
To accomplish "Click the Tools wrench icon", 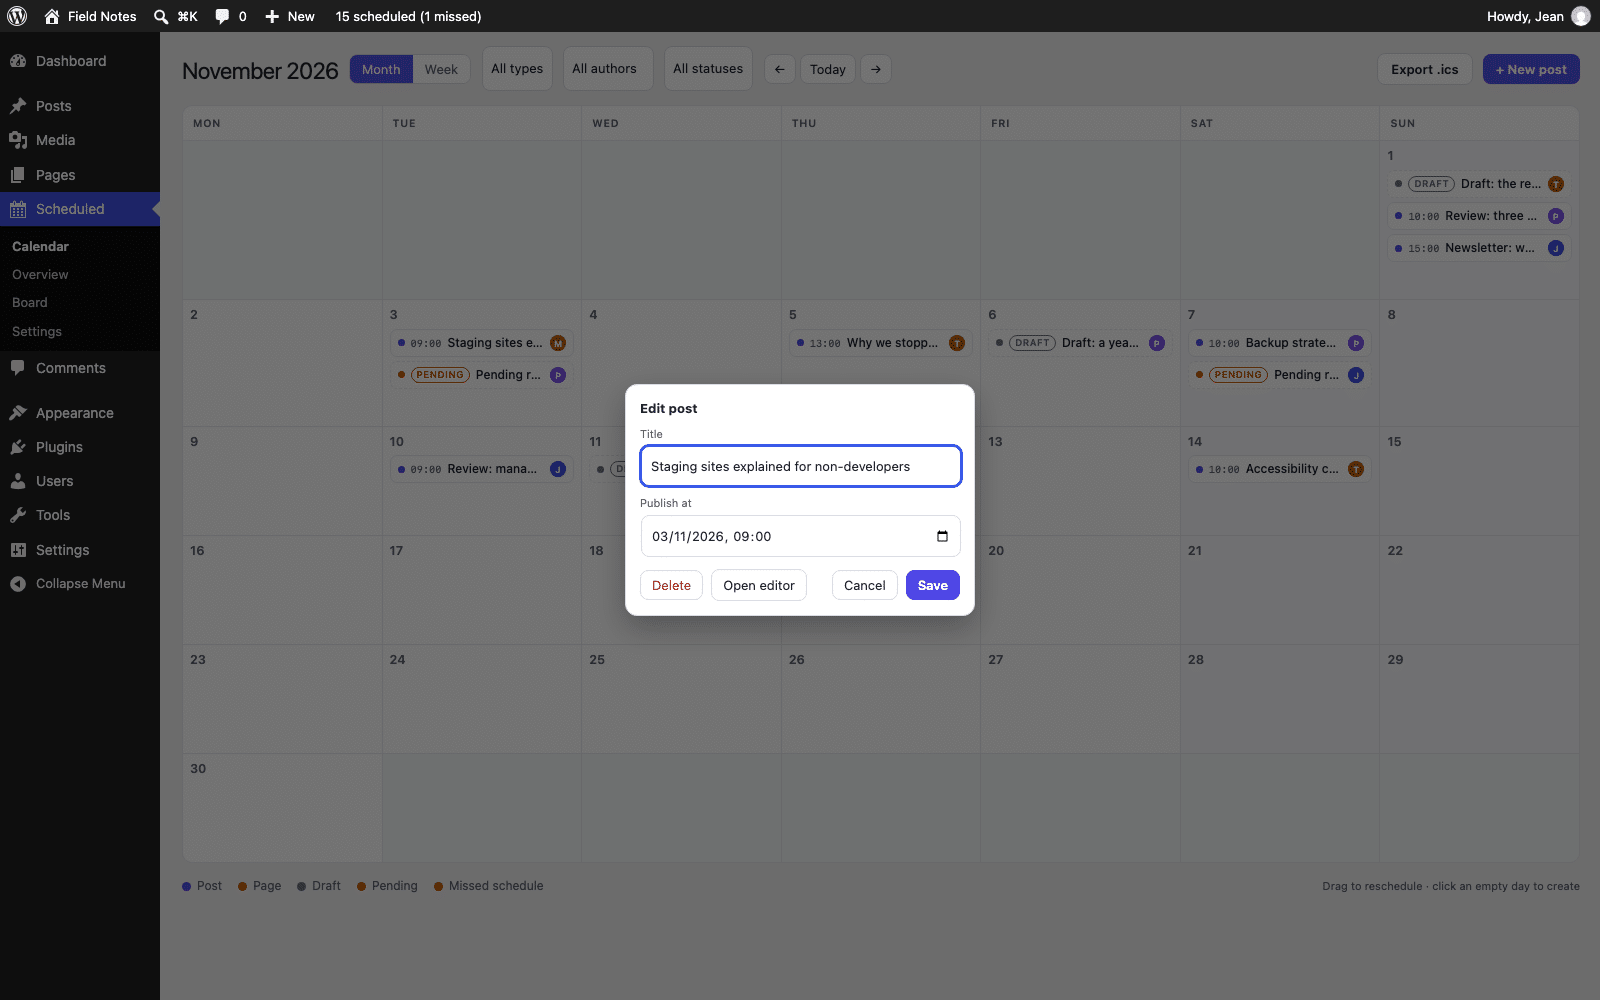I will click(x=18, y=515).
